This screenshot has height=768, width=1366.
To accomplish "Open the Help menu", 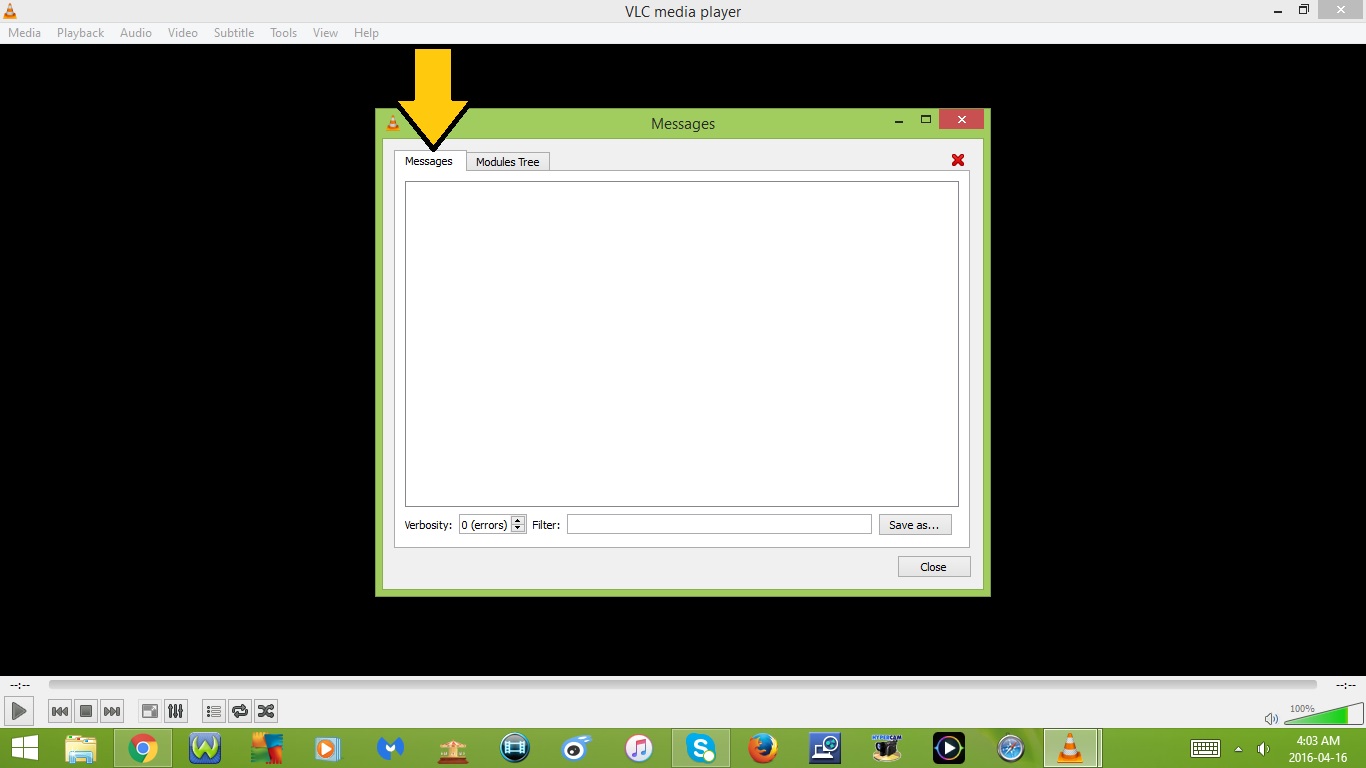I will (366, 33).
